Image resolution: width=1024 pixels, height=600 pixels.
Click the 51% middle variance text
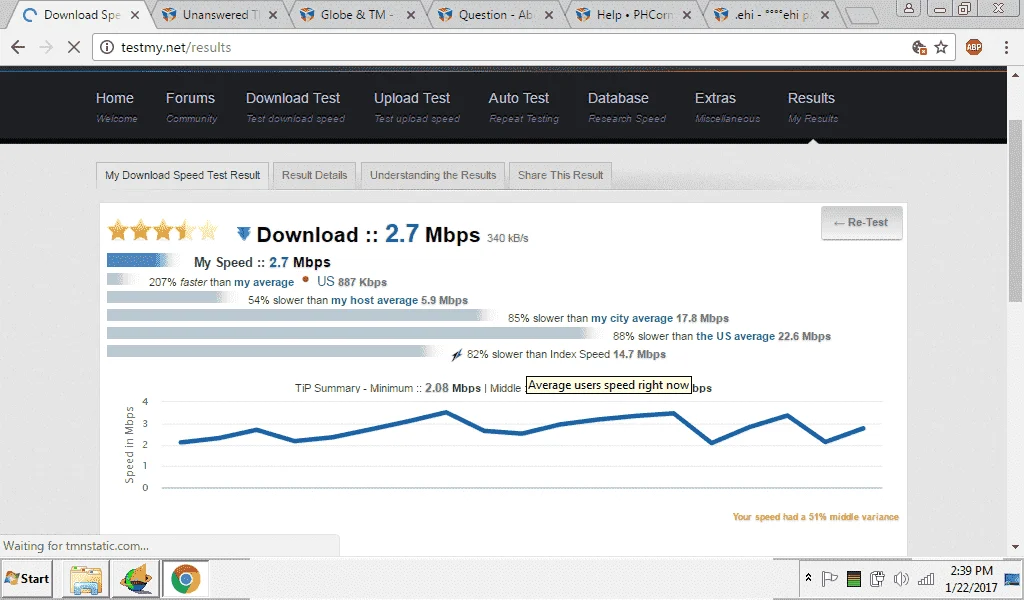coord(815,516)
